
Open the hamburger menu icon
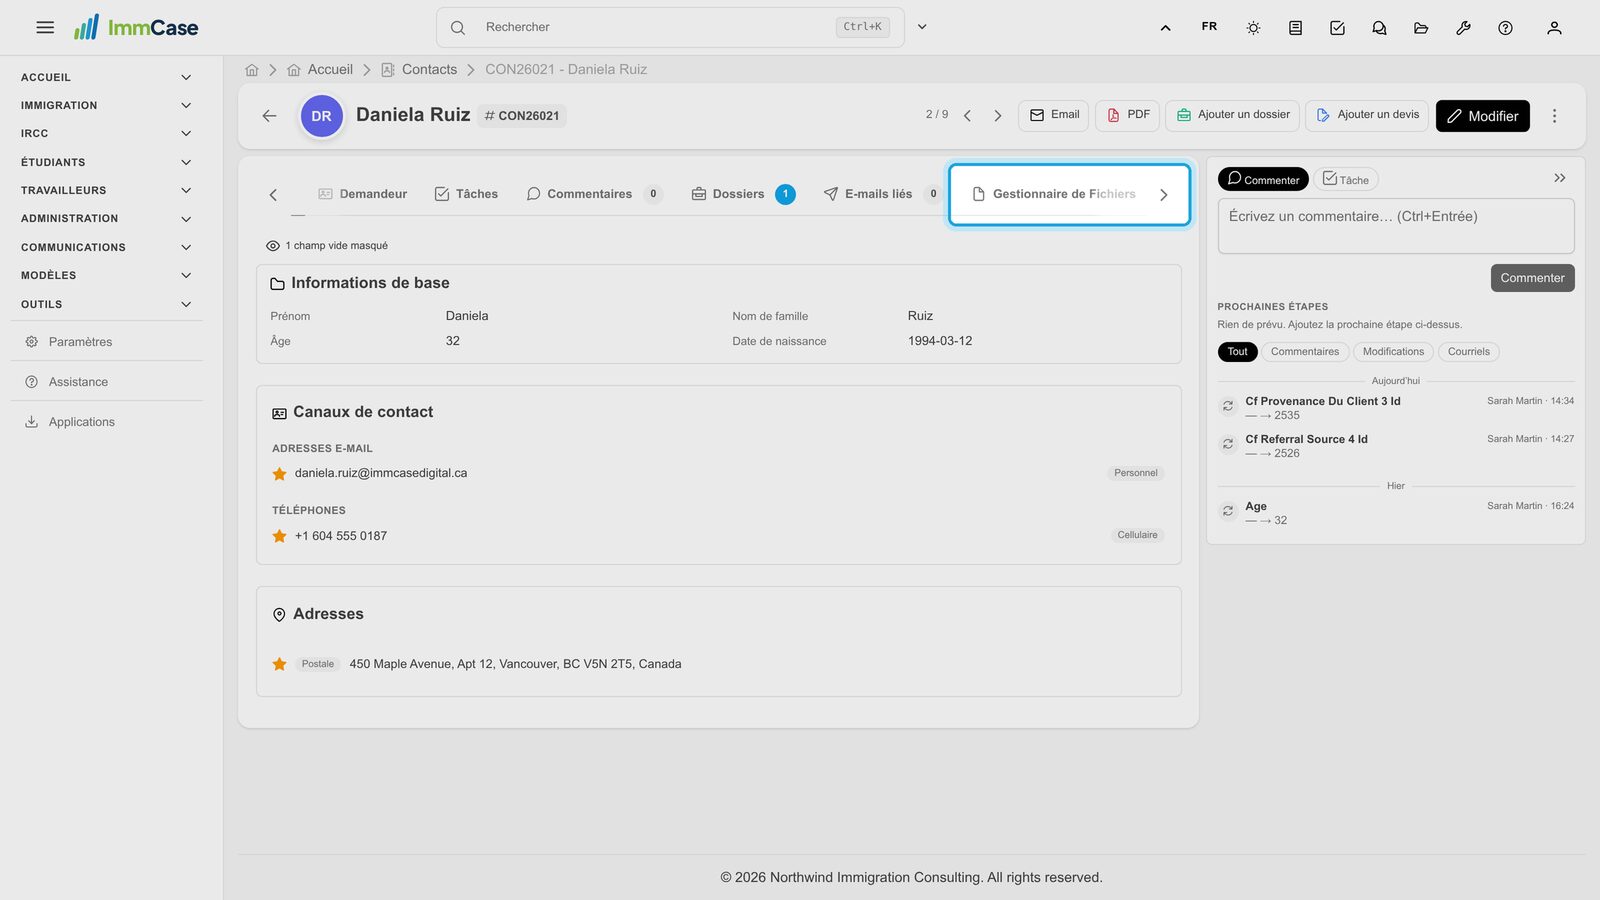click(x=45, y=28)
